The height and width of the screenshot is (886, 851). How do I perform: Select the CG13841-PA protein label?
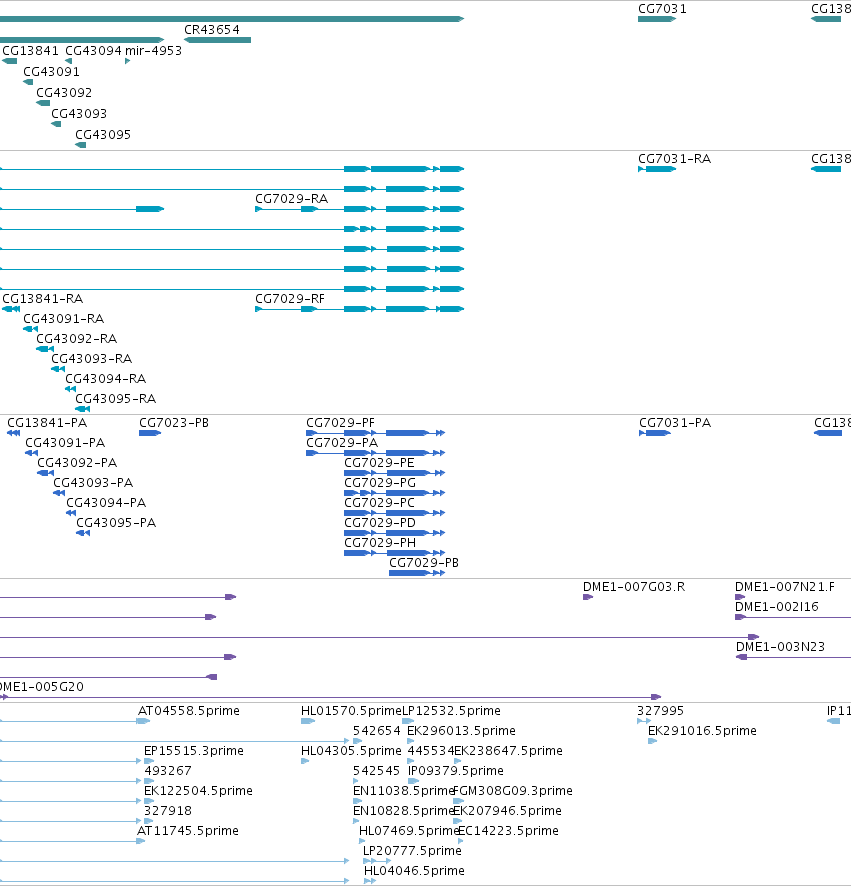pos(47,423)
